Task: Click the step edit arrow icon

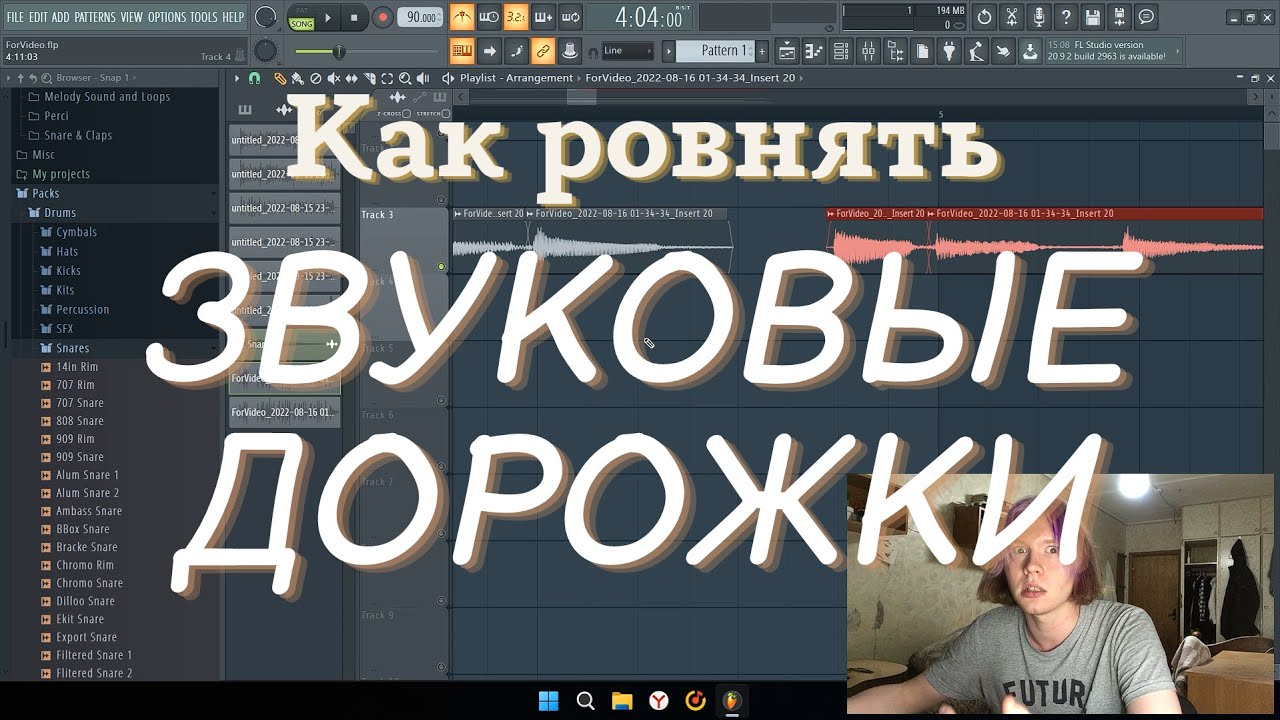Action: pyautogui.click(x=490, y=50)
